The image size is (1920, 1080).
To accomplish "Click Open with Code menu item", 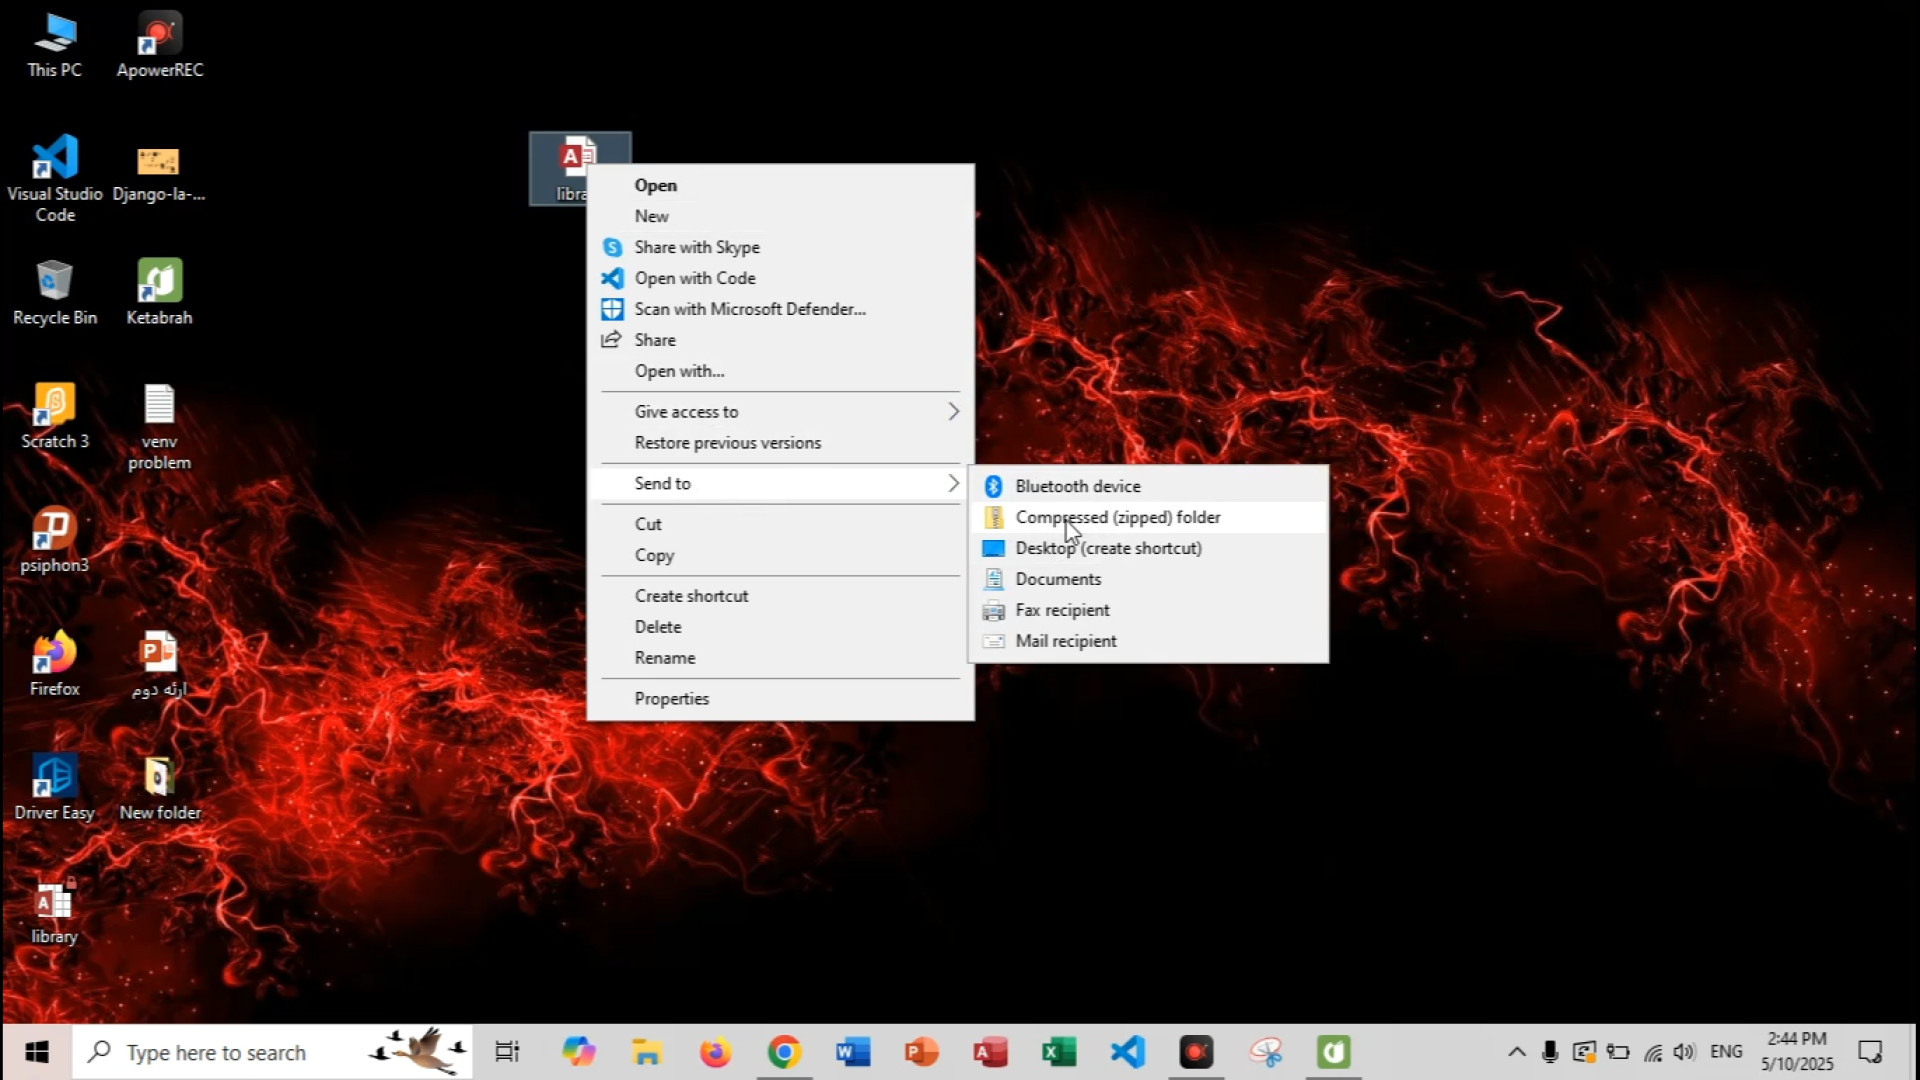I will [694, 278].
